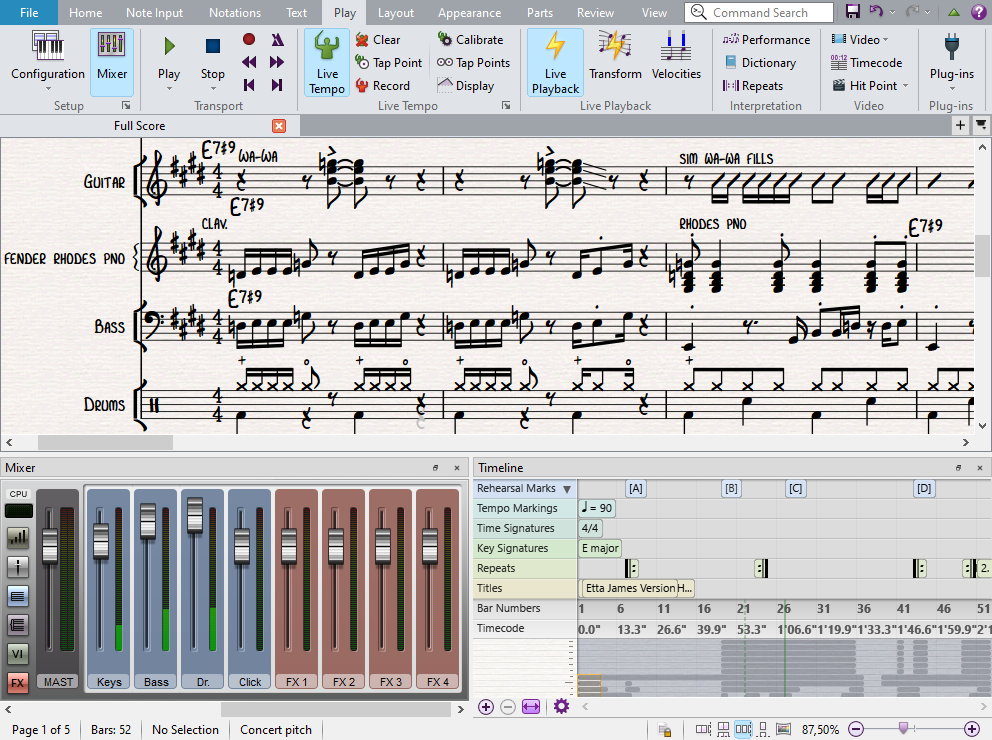Click the Dictionary button
This screenshot has height=740, width=992.
tap(767, 63)
